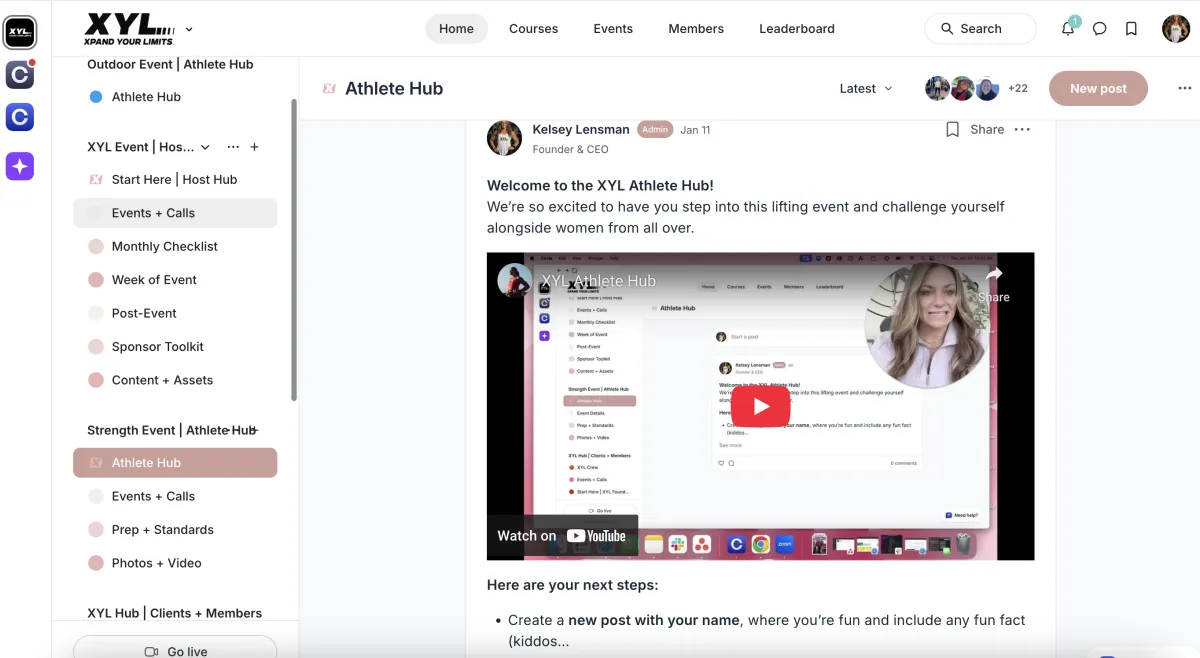This screenshot has height=658, width=1200.
Task: Click Kelsey Lensman's post avatar
Action: pyautogui.click(x=504, y=138)
